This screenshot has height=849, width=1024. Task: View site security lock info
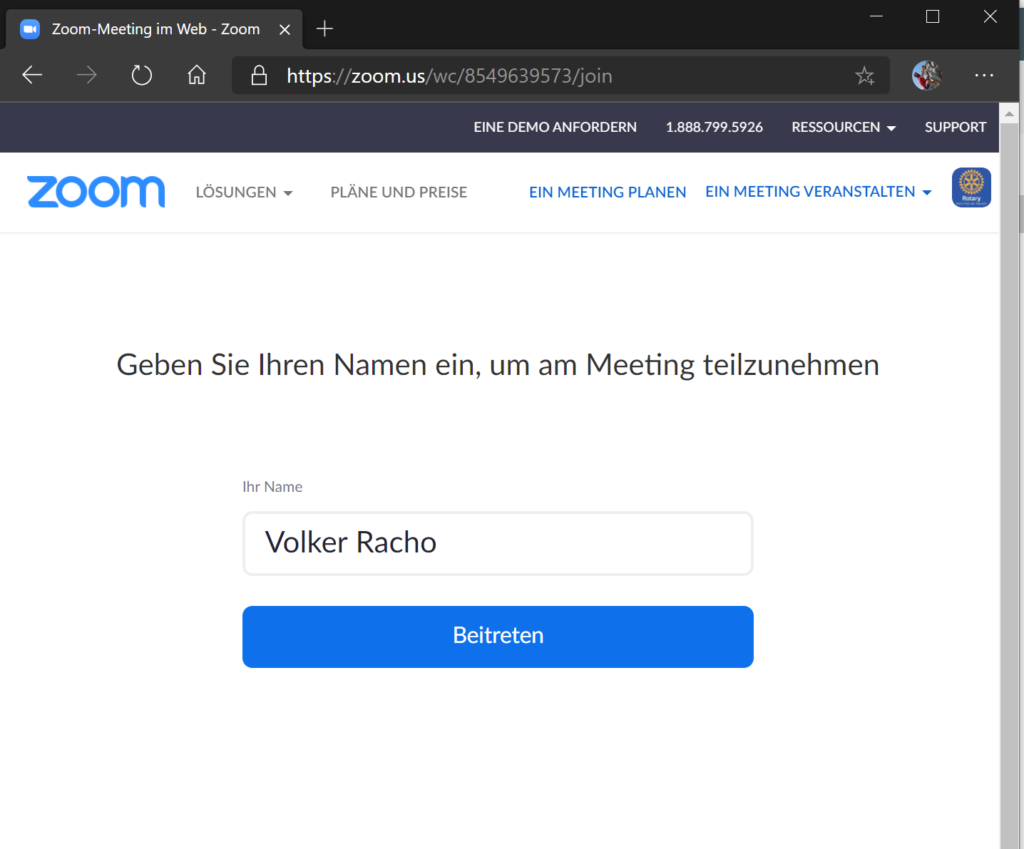[259, 76]
